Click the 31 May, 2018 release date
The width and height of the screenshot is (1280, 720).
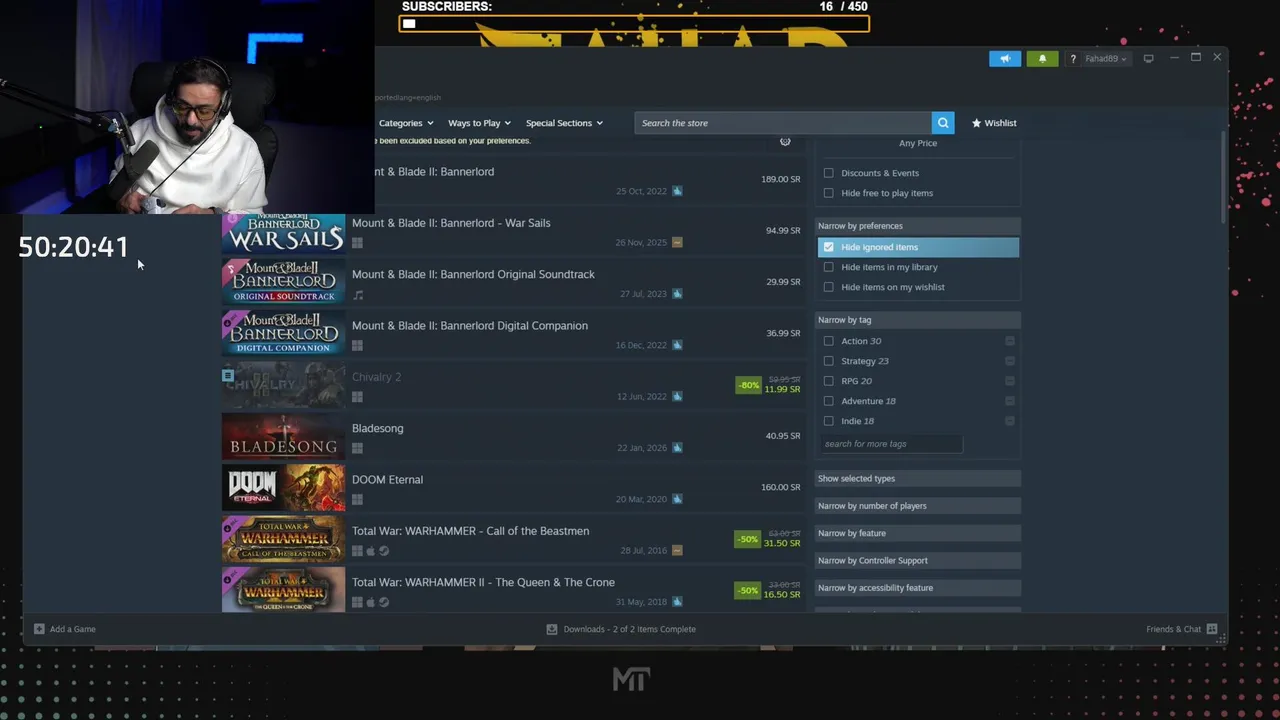coord(641,602)
